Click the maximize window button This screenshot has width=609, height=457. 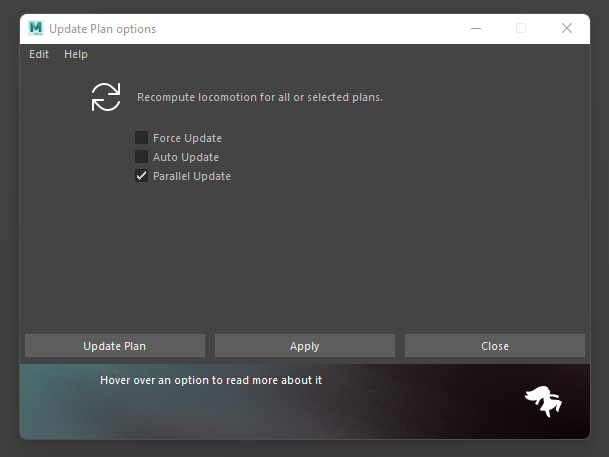point(521,29)
